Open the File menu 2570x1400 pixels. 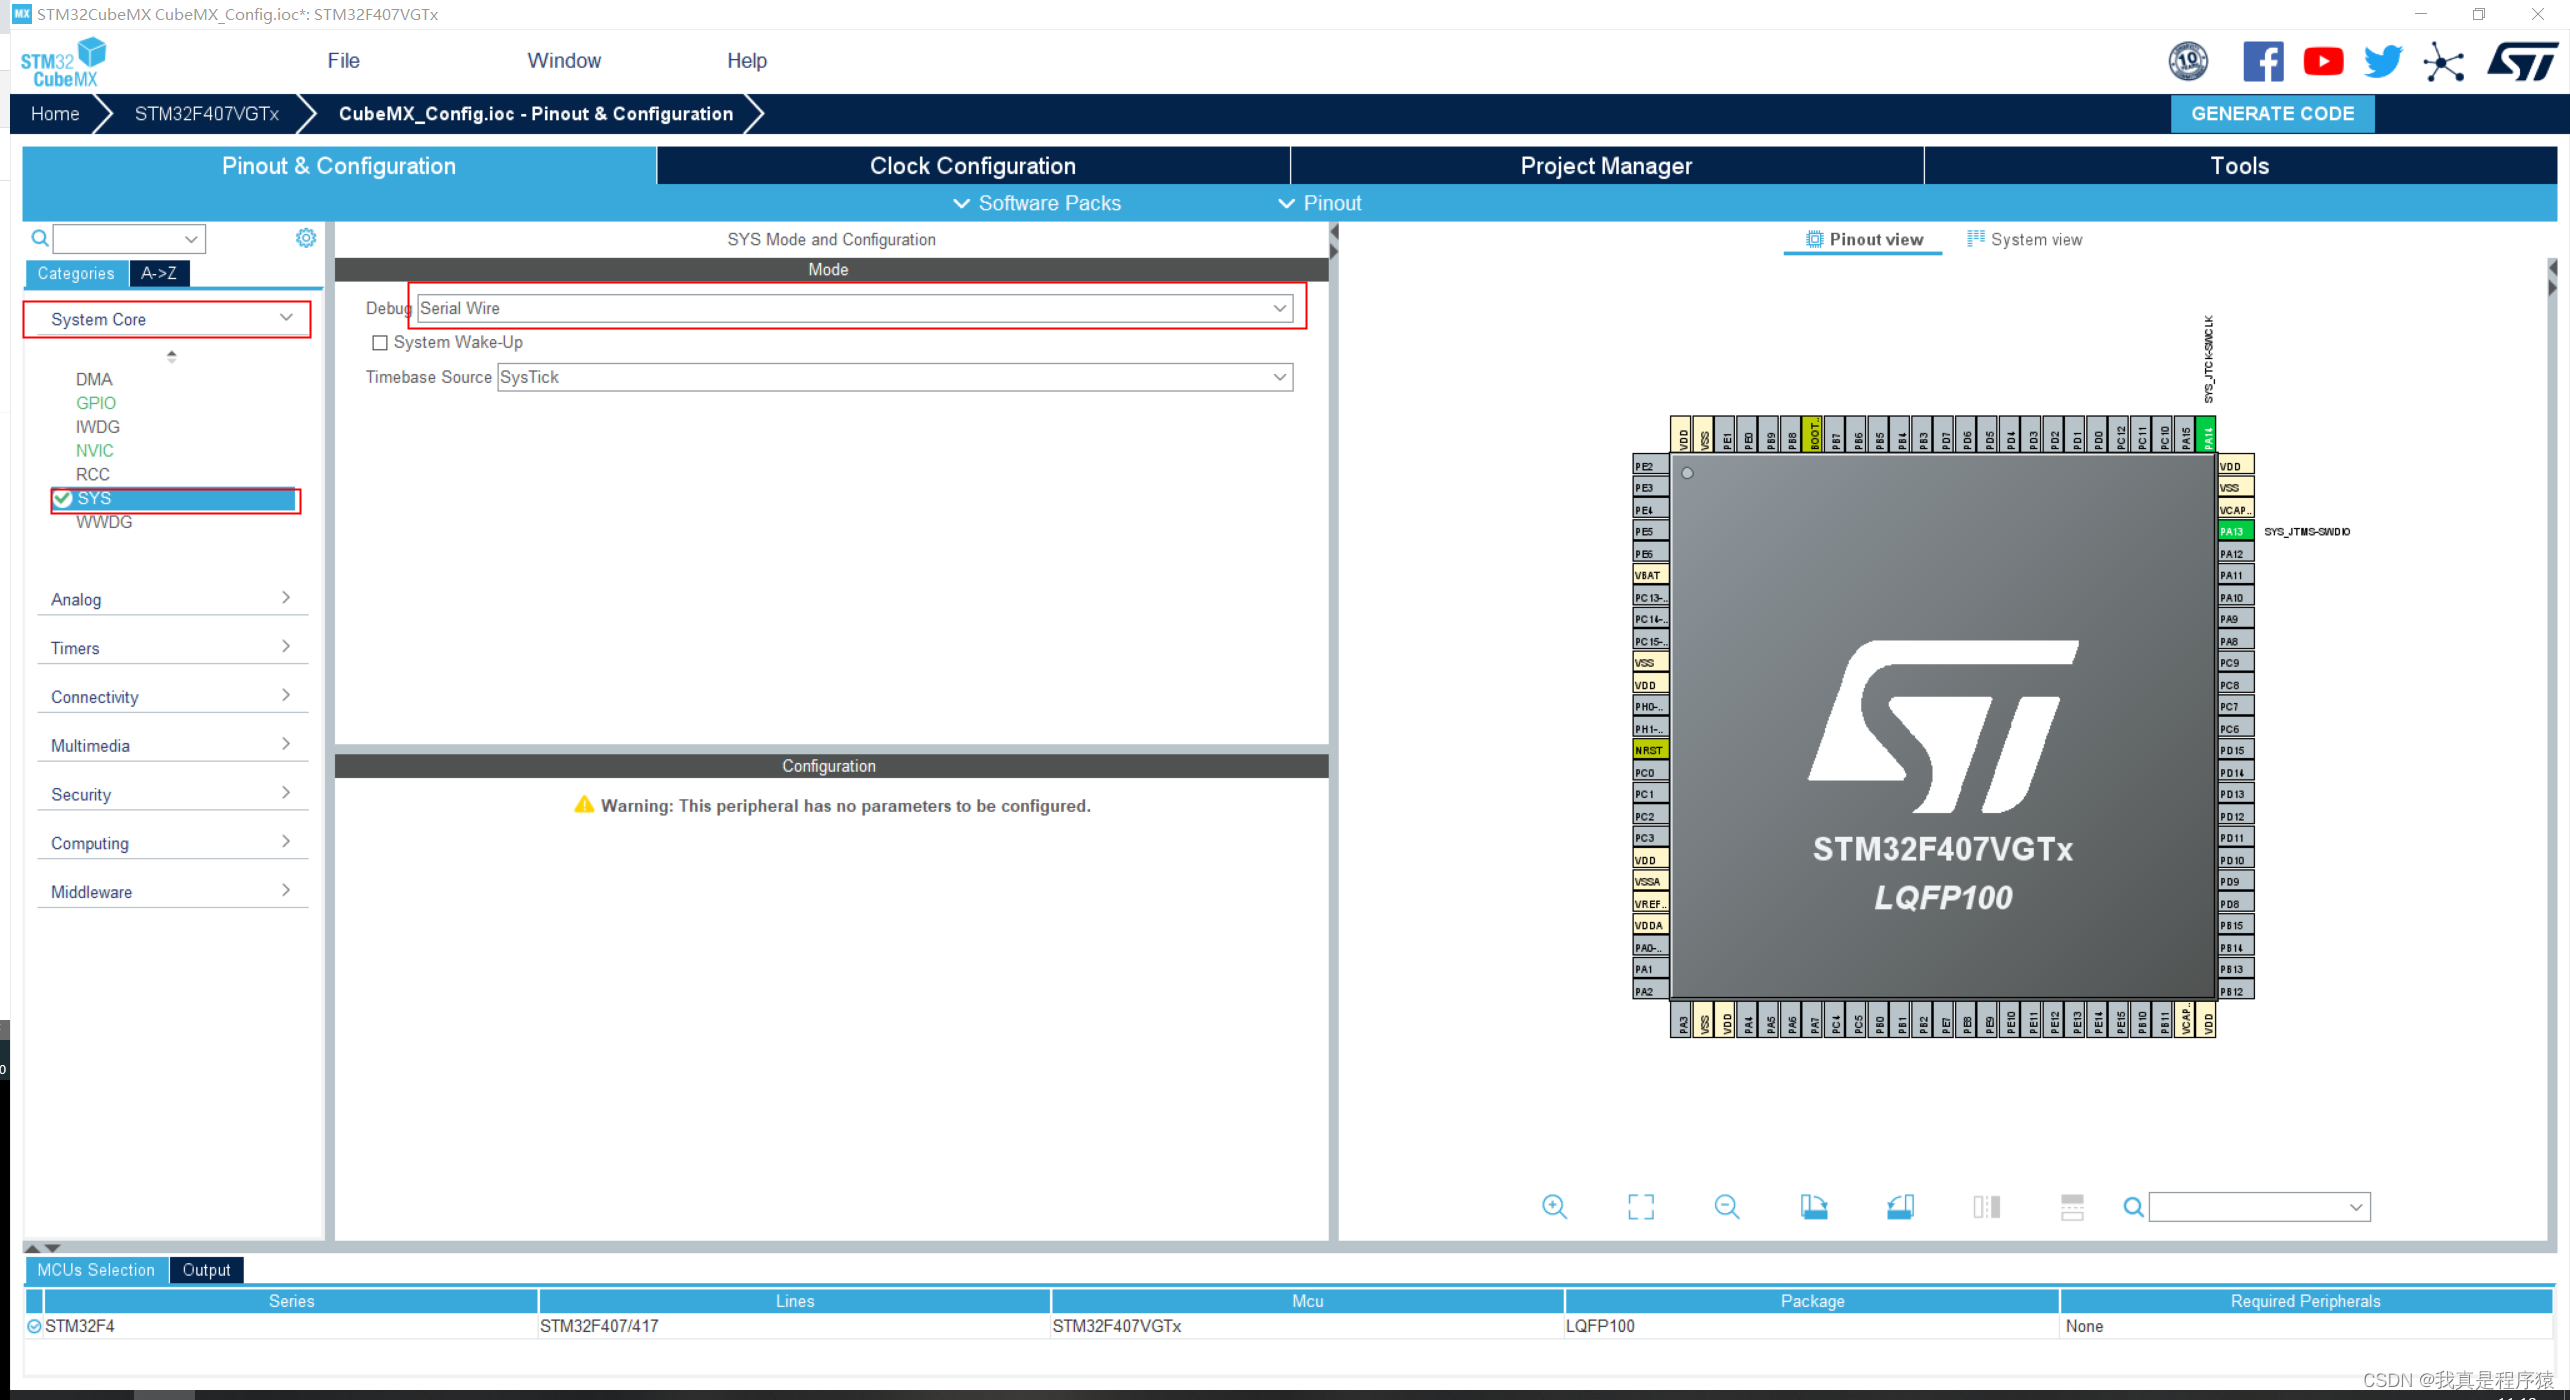343,61
